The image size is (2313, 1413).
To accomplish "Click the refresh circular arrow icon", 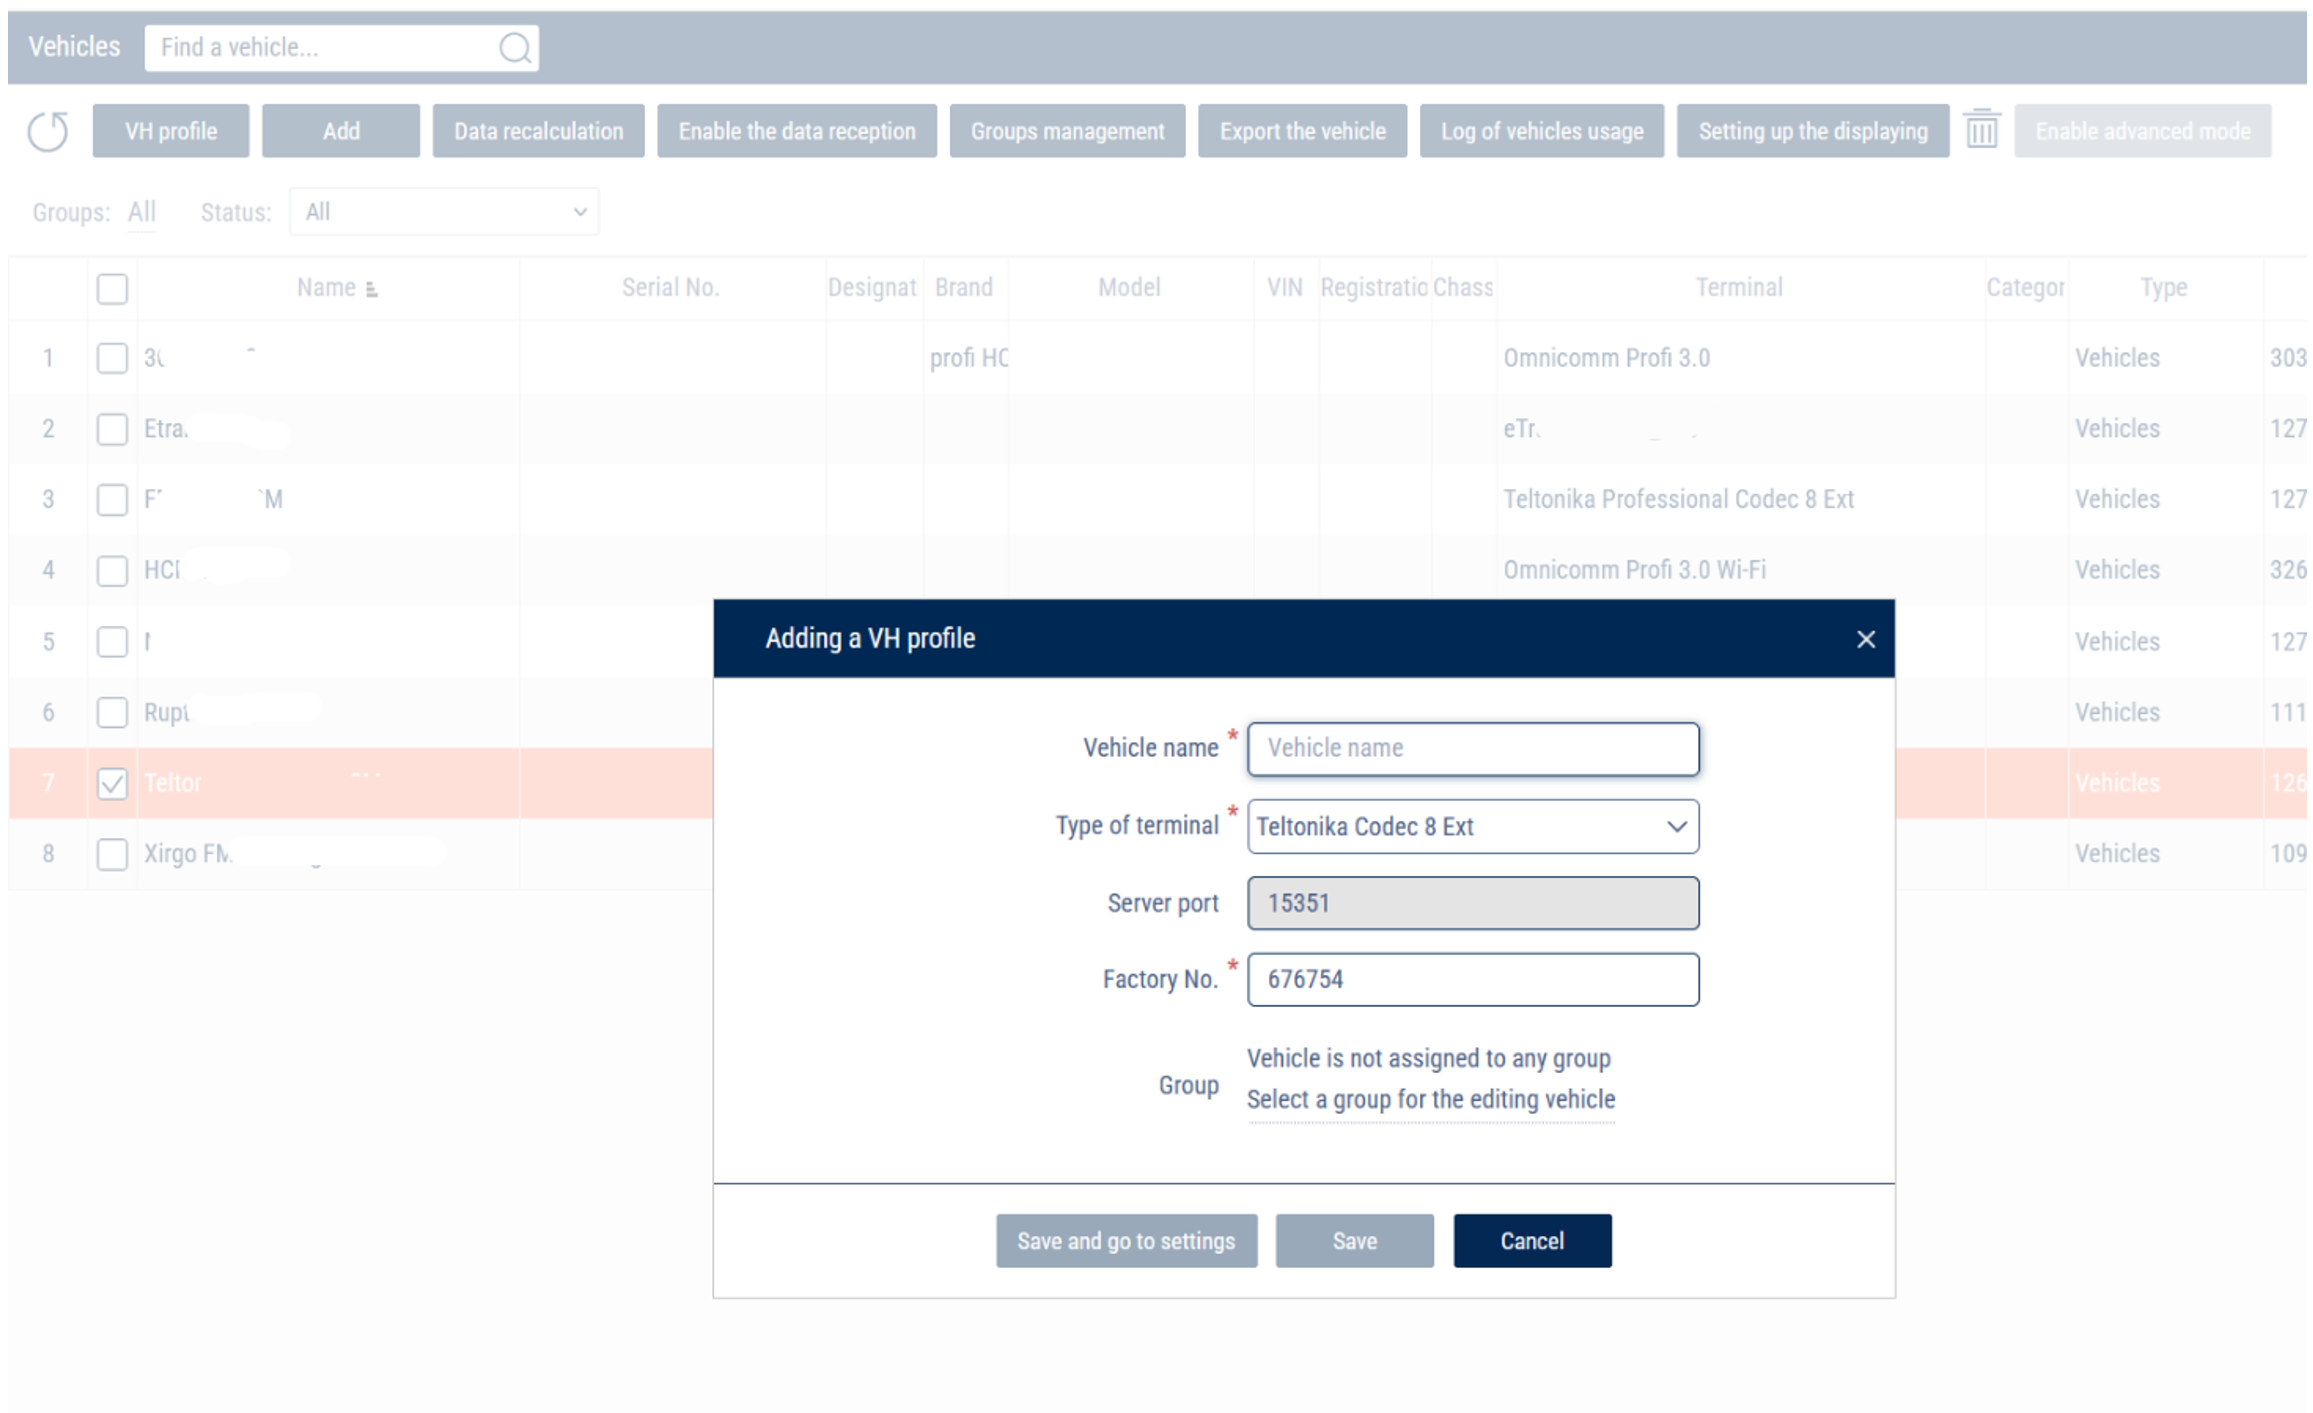I will point(47,131).
